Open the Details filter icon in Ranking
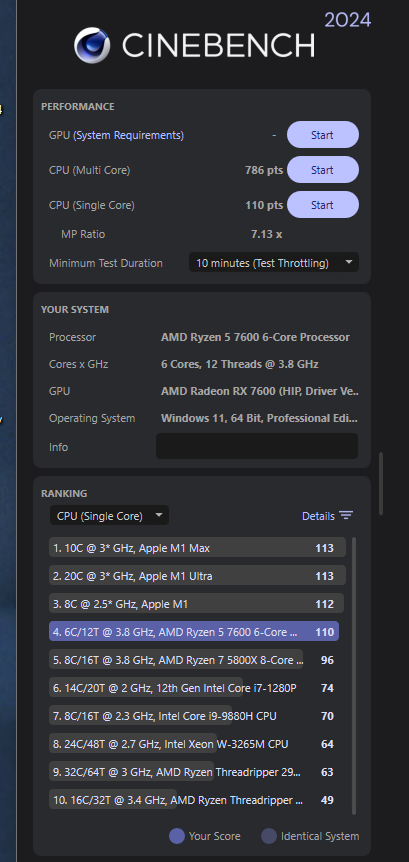The height and width of the screenshot is (862, 409). 346,516
